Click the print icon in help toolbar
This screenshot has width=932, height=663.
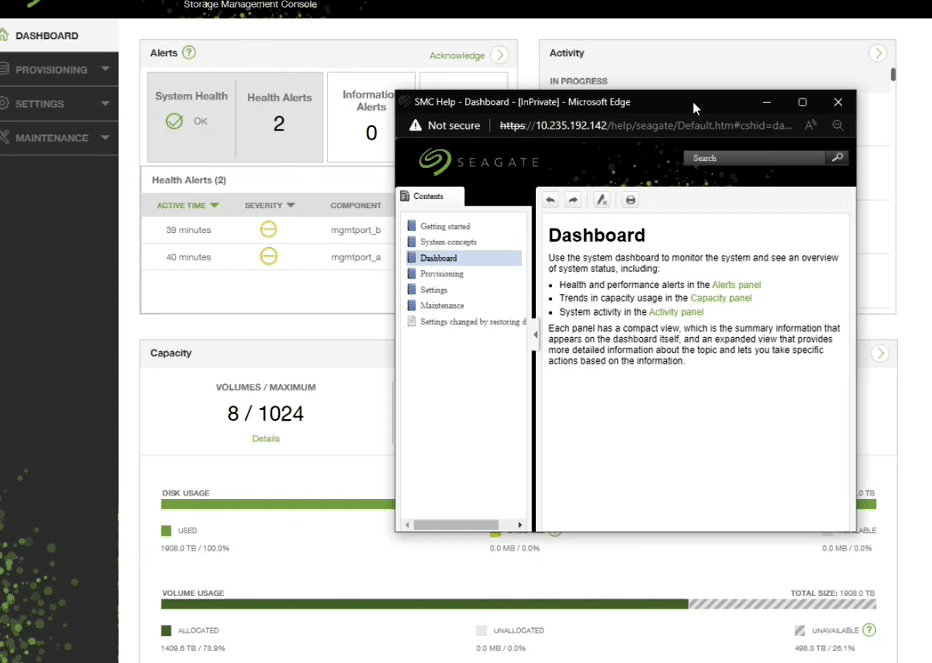631,200
